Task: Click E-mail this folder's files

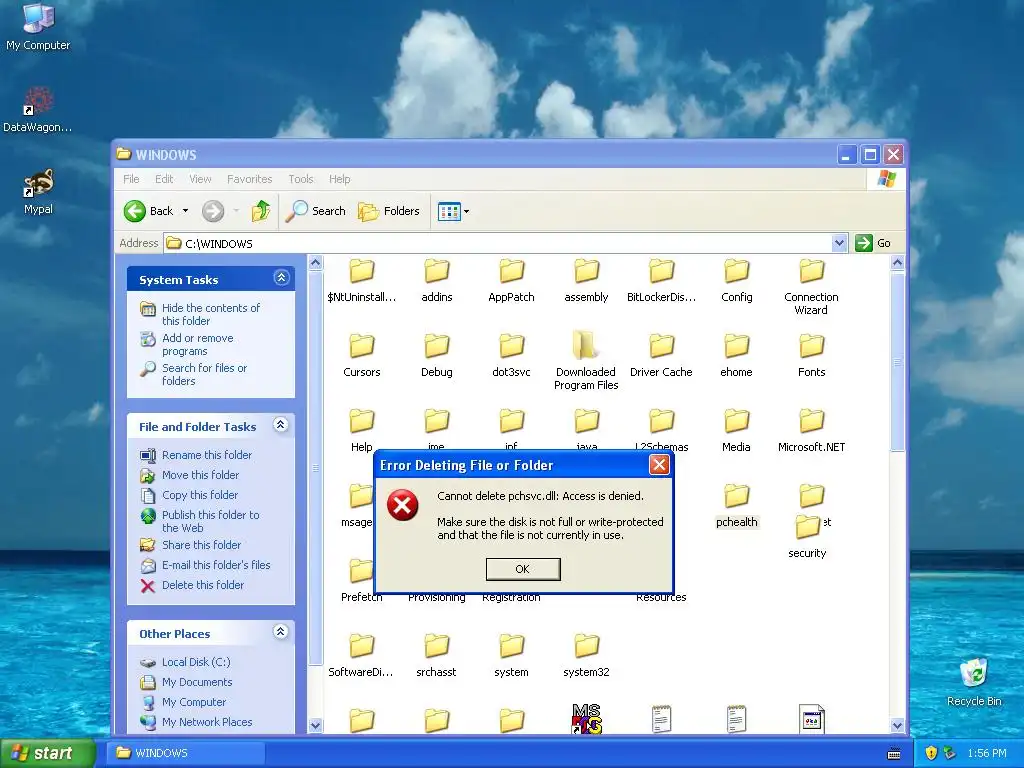Action: [x=216, y=565]
